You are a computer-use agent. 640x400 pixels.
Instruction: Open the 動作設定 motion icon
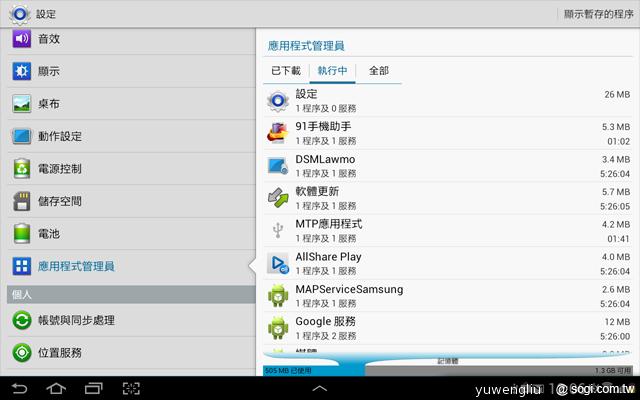[x=22, y=136]
